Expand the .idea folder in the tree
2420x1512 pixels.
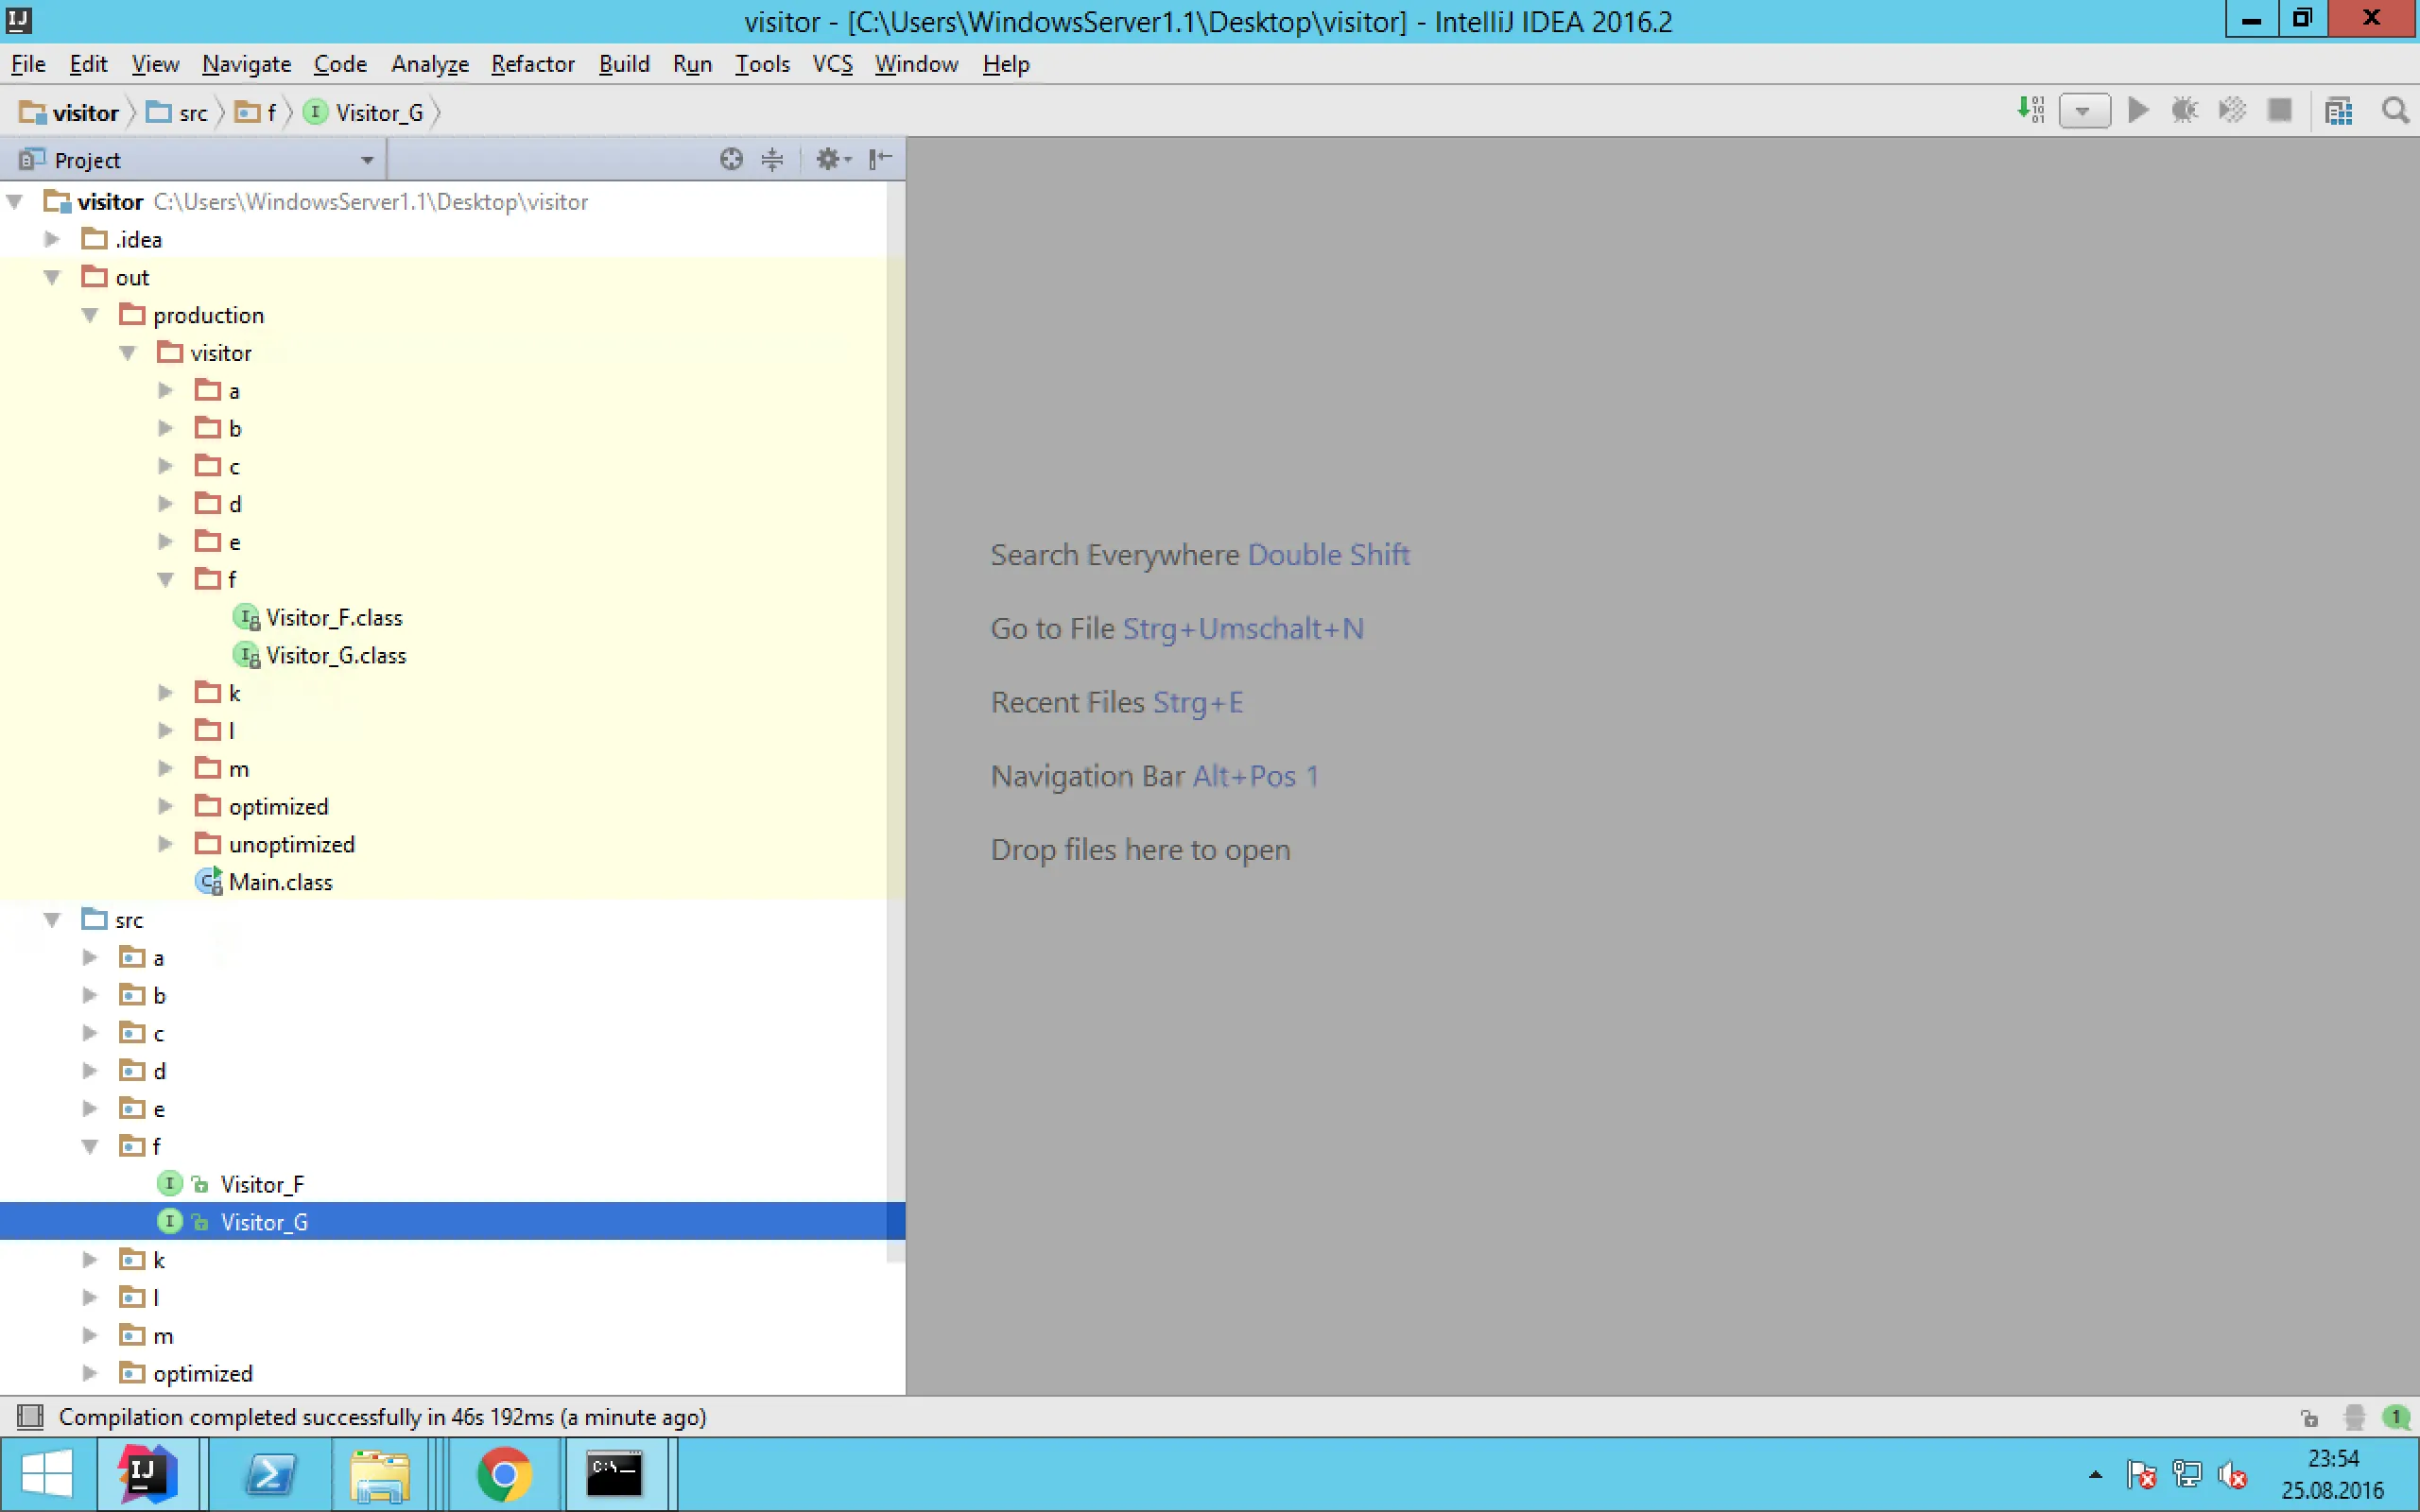click(52, 239)
